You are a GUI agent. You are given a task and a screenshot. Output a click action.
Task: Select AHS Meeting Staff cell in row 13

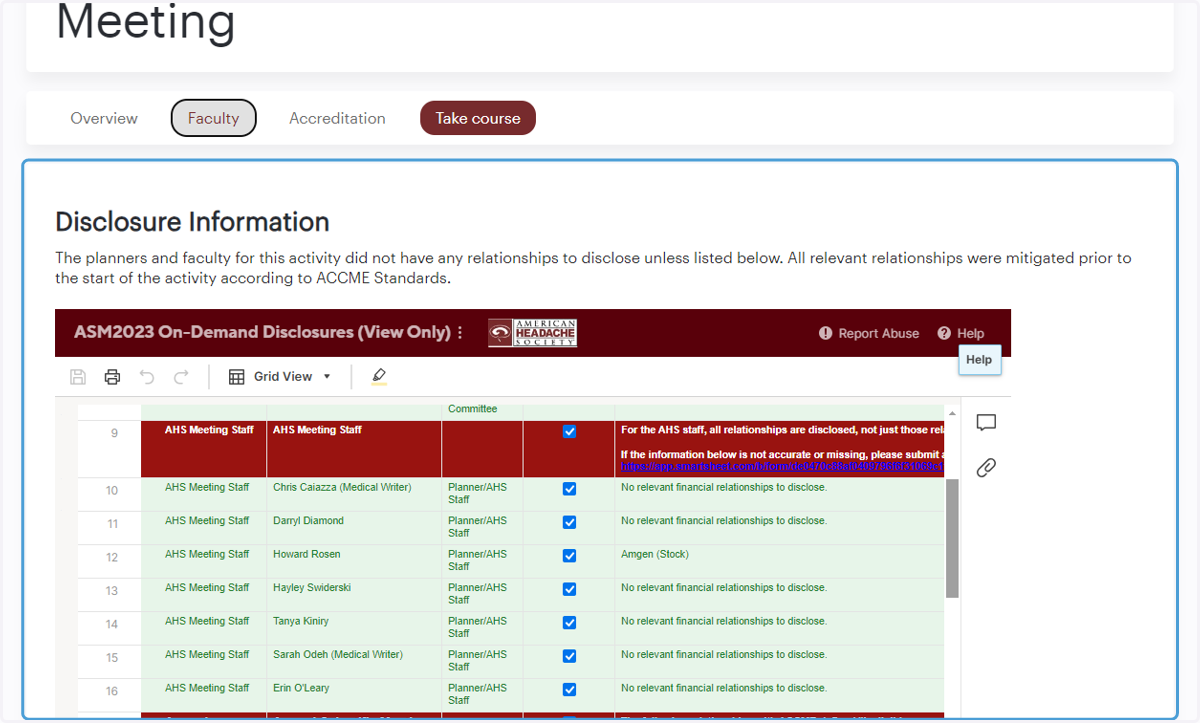pyautogui.click(x=204, y=595)
